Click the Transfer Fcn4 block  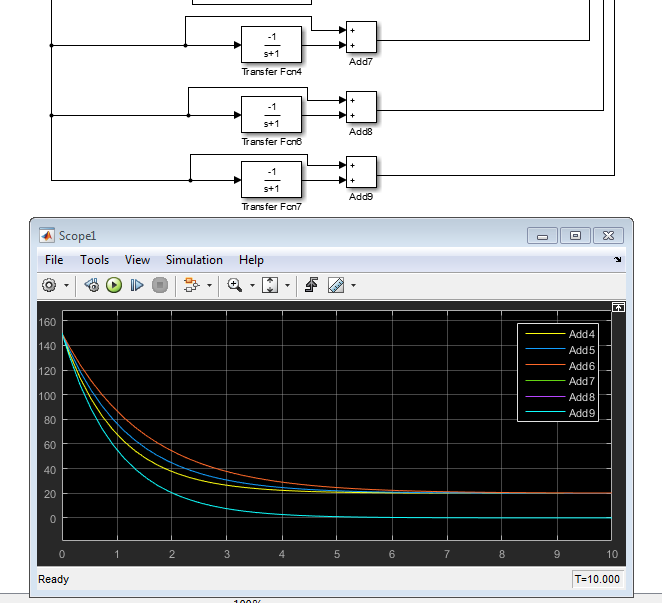(271, 45)
